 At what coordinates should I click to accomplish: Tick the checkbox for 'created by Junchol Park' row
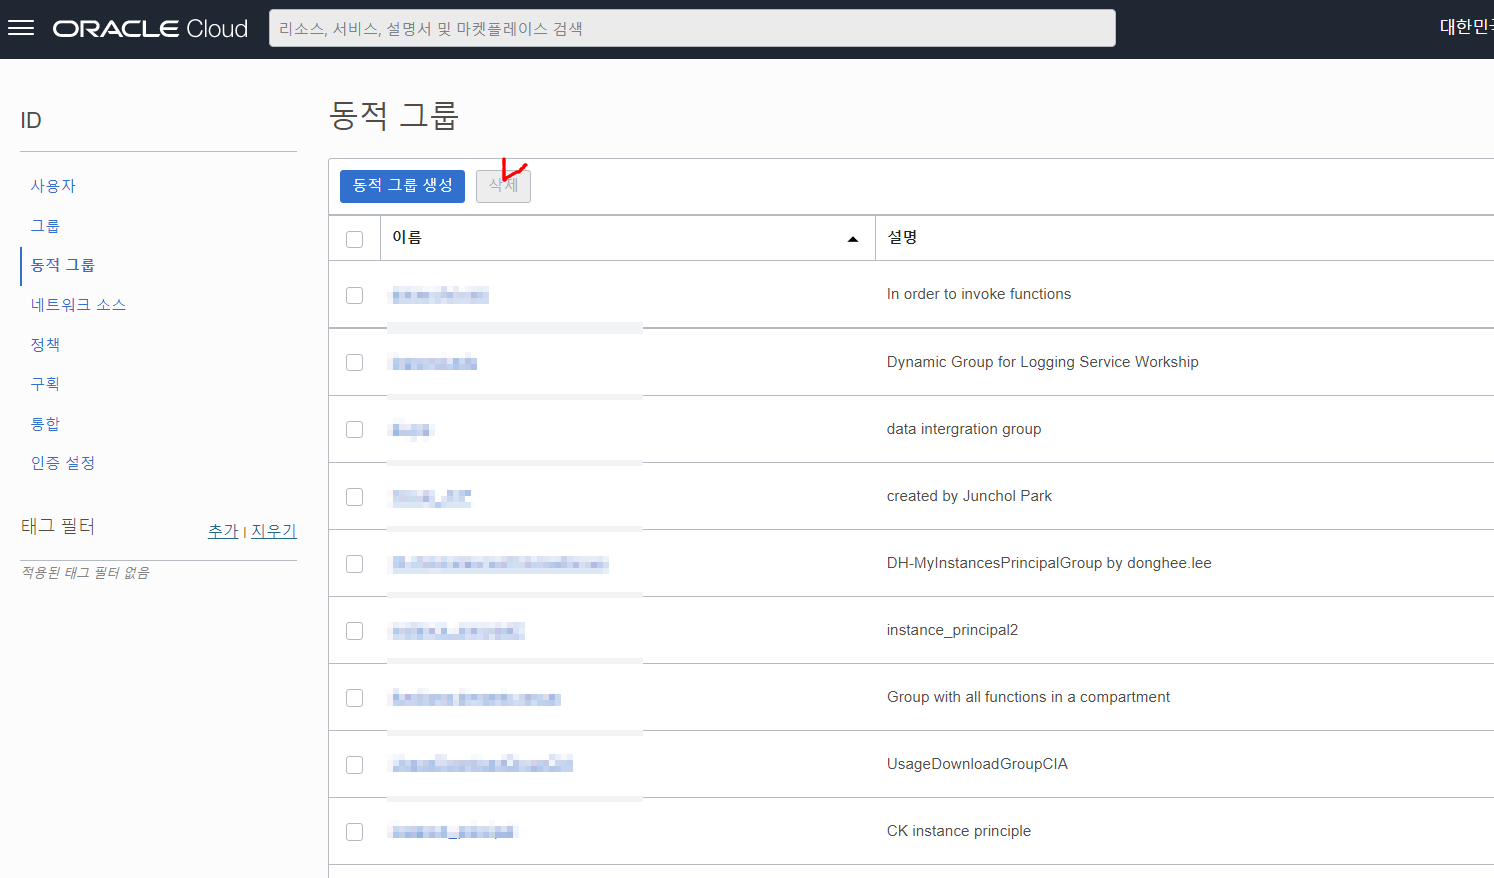(354, 497)
